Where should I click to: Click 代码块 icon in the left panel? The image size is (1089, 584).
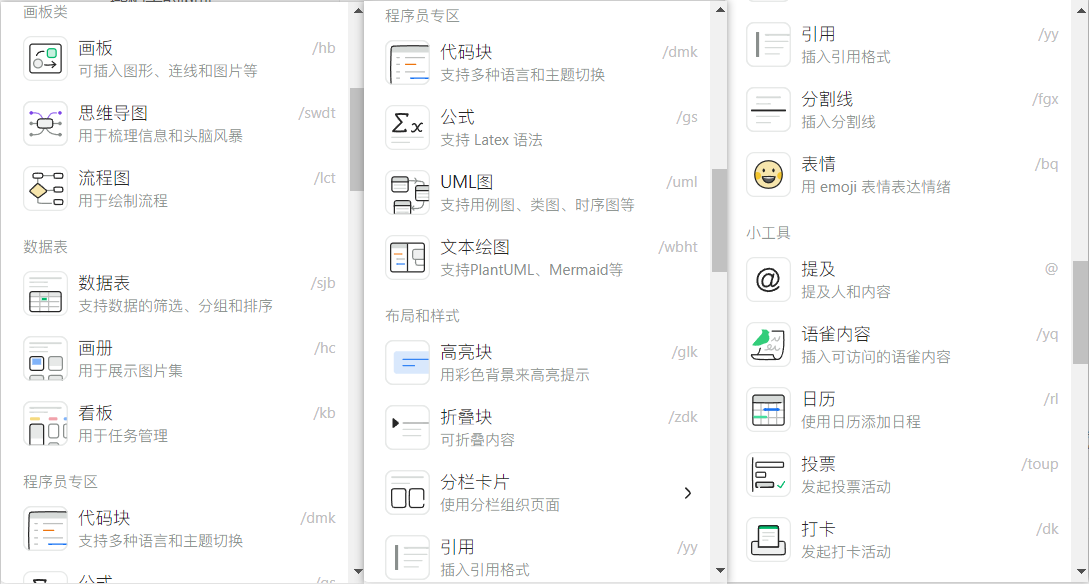coord(45,529)
